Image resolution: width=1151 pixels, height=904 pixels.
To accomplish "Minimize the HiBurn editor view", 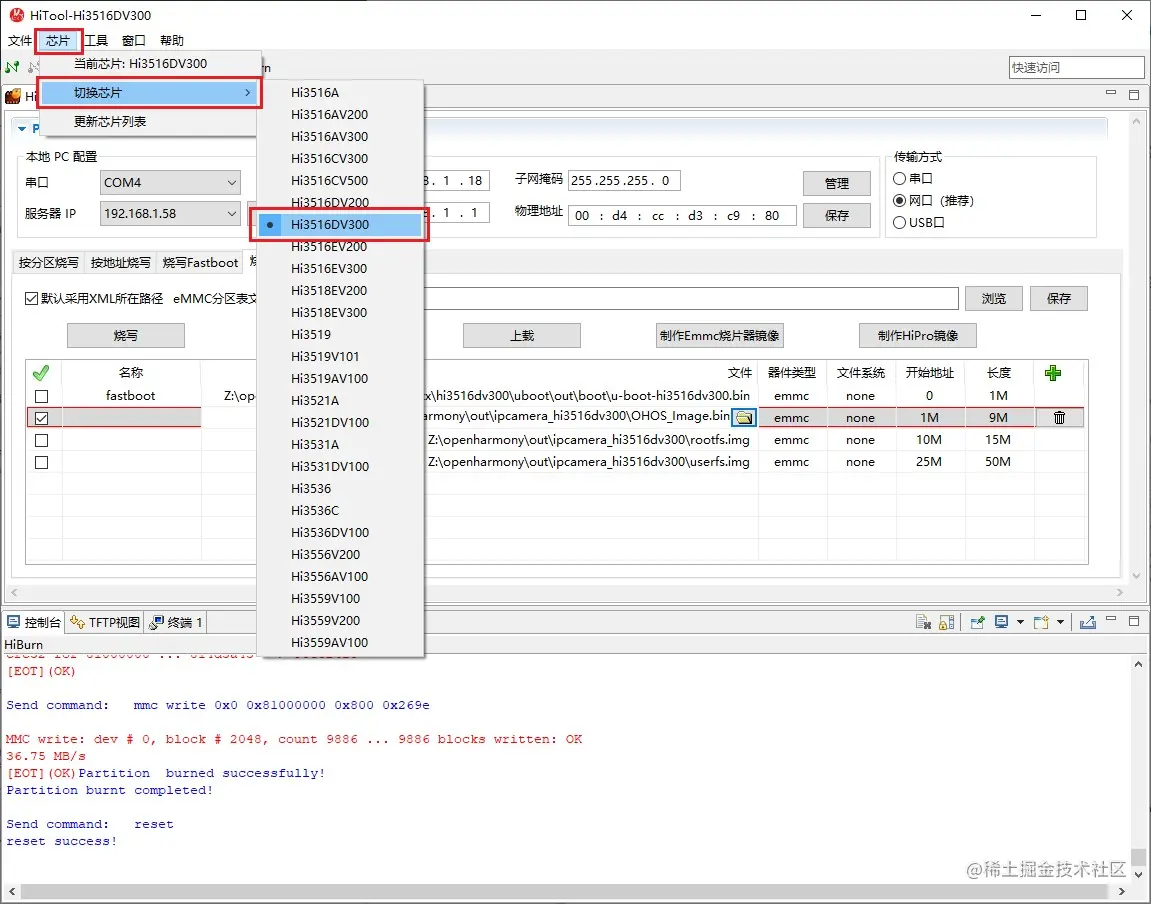I will click(x=1111, y=92).
